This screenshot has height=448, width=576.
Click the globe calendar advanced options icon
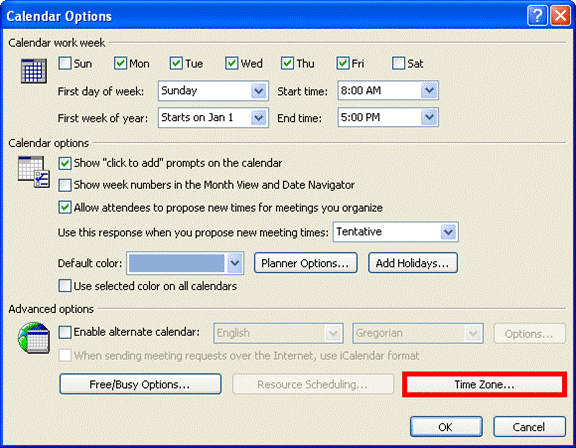click(x=34, y=338)
